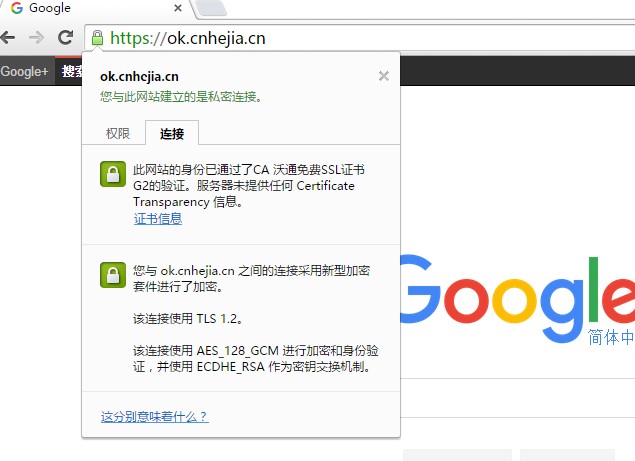Click certificate identity lock icon
Viewport: 635px width, 461px height.
(x=113, y=174)
